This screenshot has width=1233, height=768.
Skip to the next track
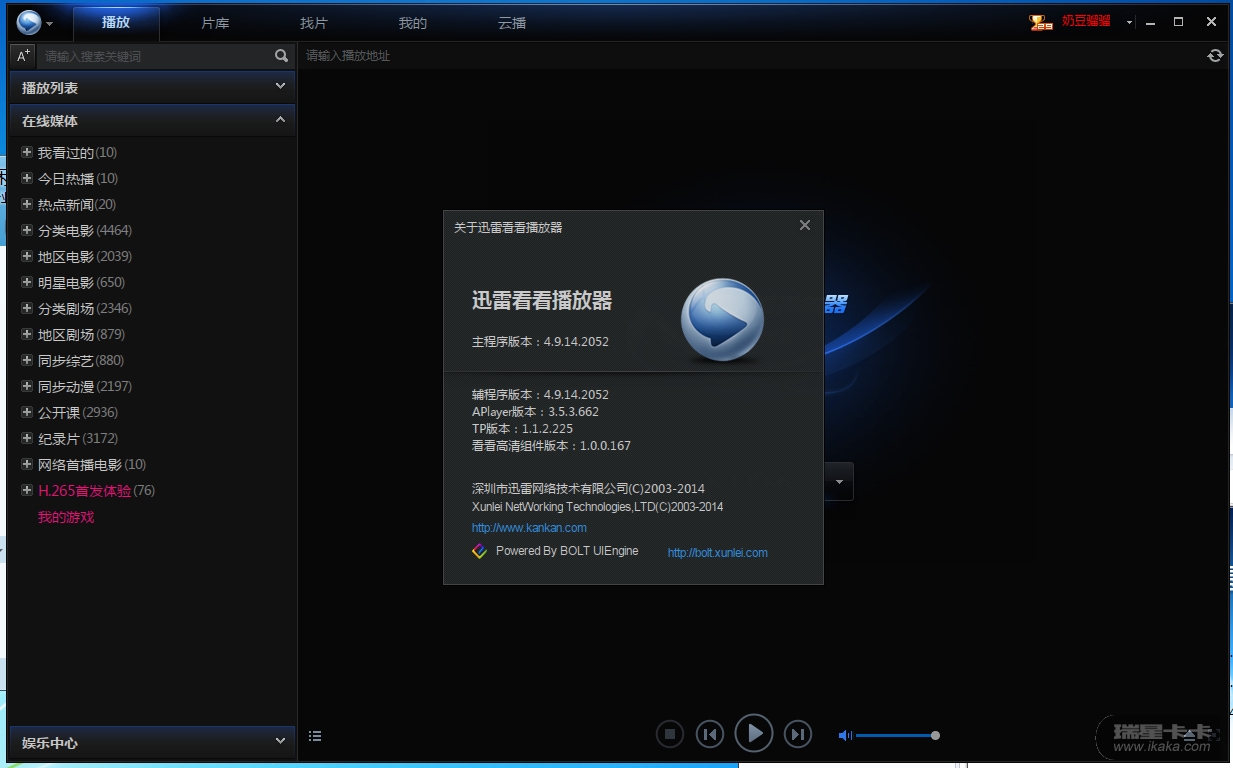(797, 735)
